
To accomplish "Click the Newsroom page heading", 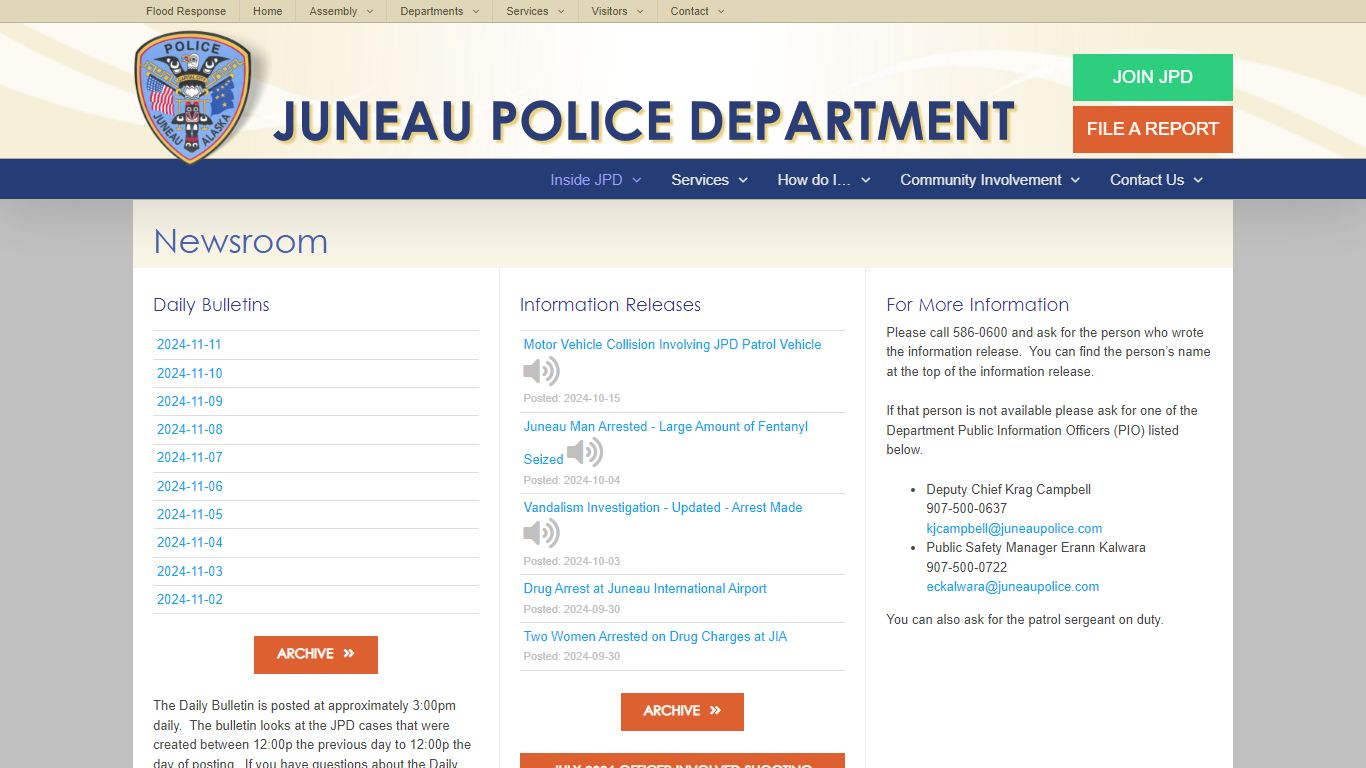I will coord(240,241).
